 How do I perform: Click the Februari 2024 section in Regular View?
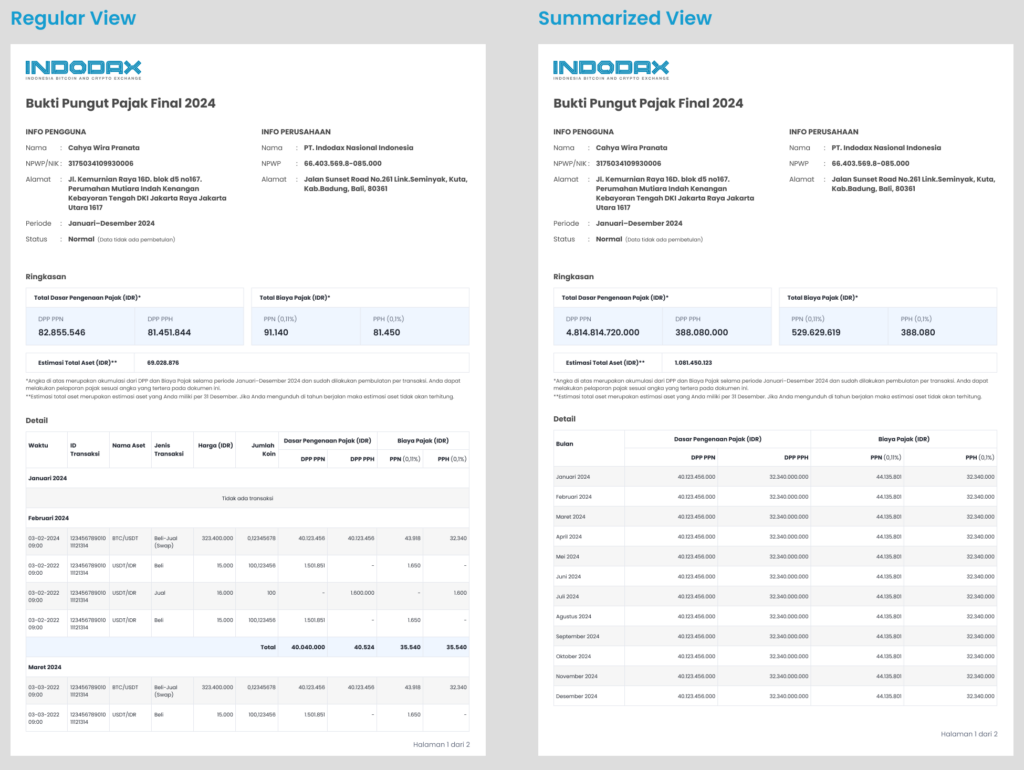(49, 517)
